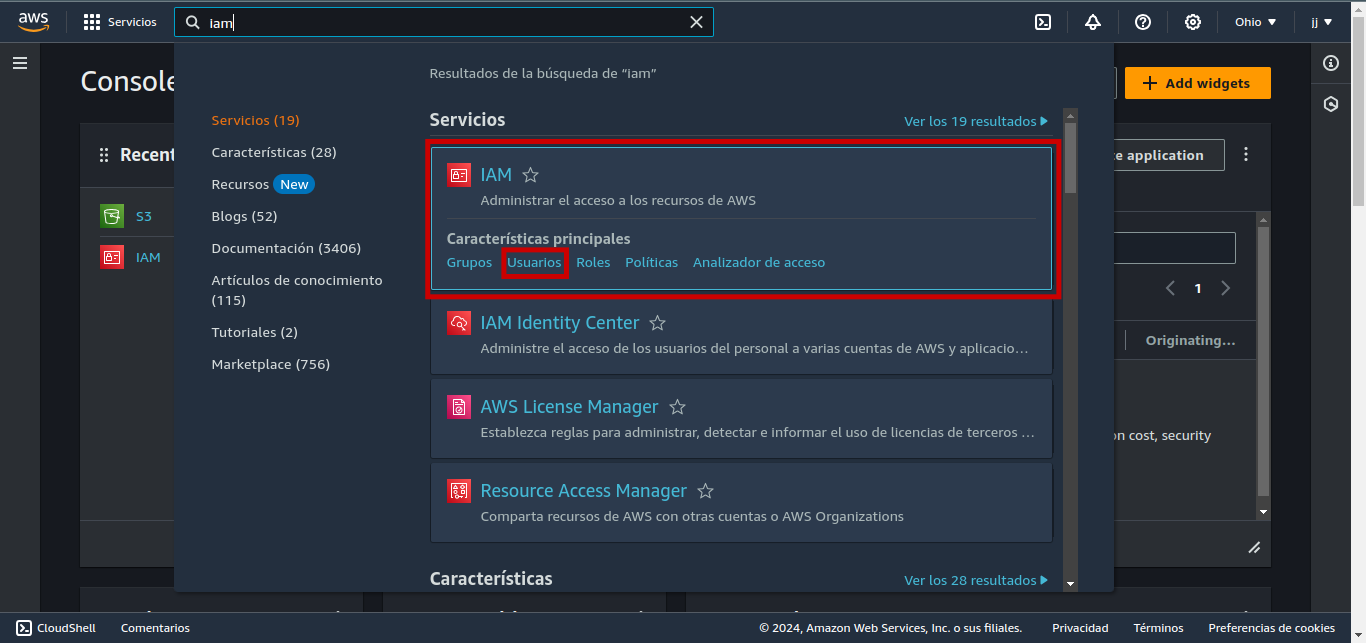1366x643 pixels.
Task: Open the settings gear icon
Action: [1193, 22]
